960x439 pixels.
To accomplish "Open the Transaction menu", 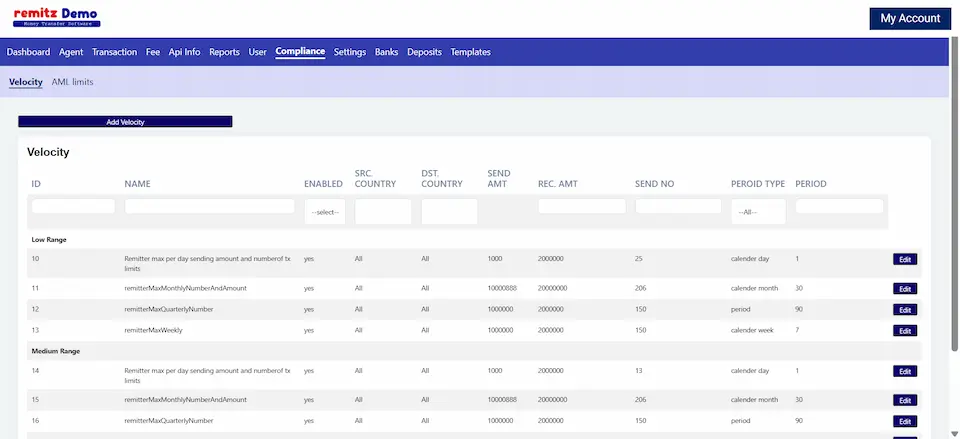I will click(114, 52).
